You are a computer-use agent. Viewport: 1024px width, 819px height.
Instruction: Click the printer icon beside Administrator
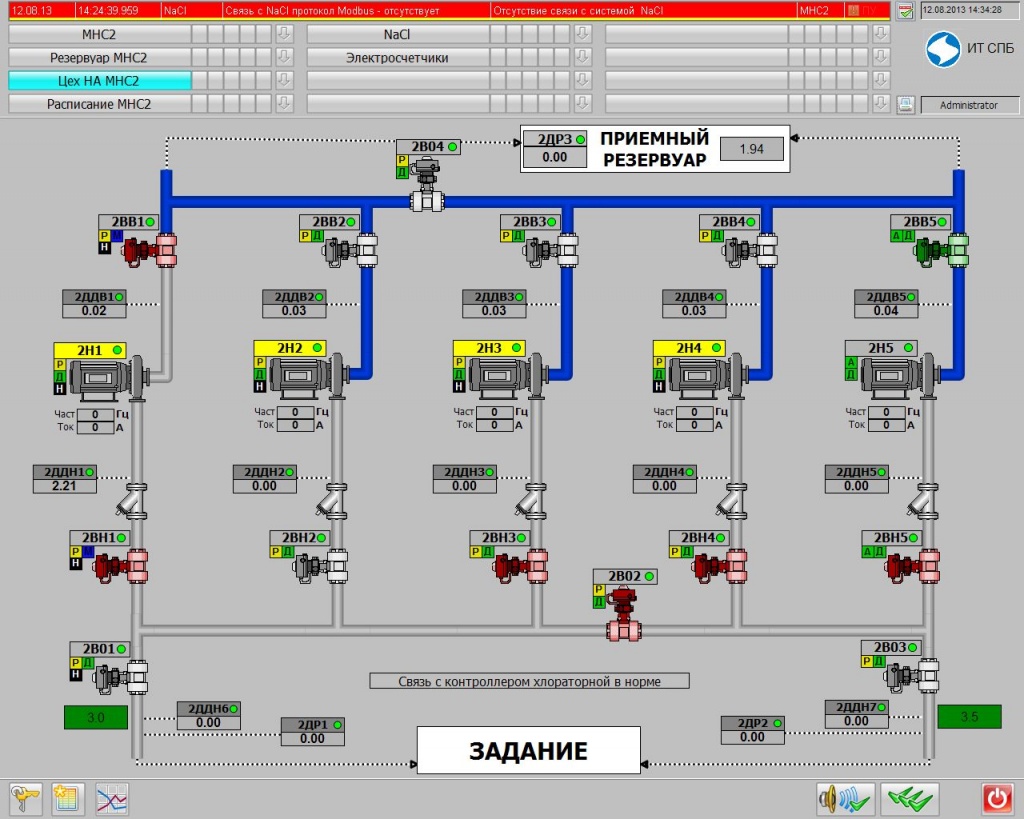tap(905, 104)
